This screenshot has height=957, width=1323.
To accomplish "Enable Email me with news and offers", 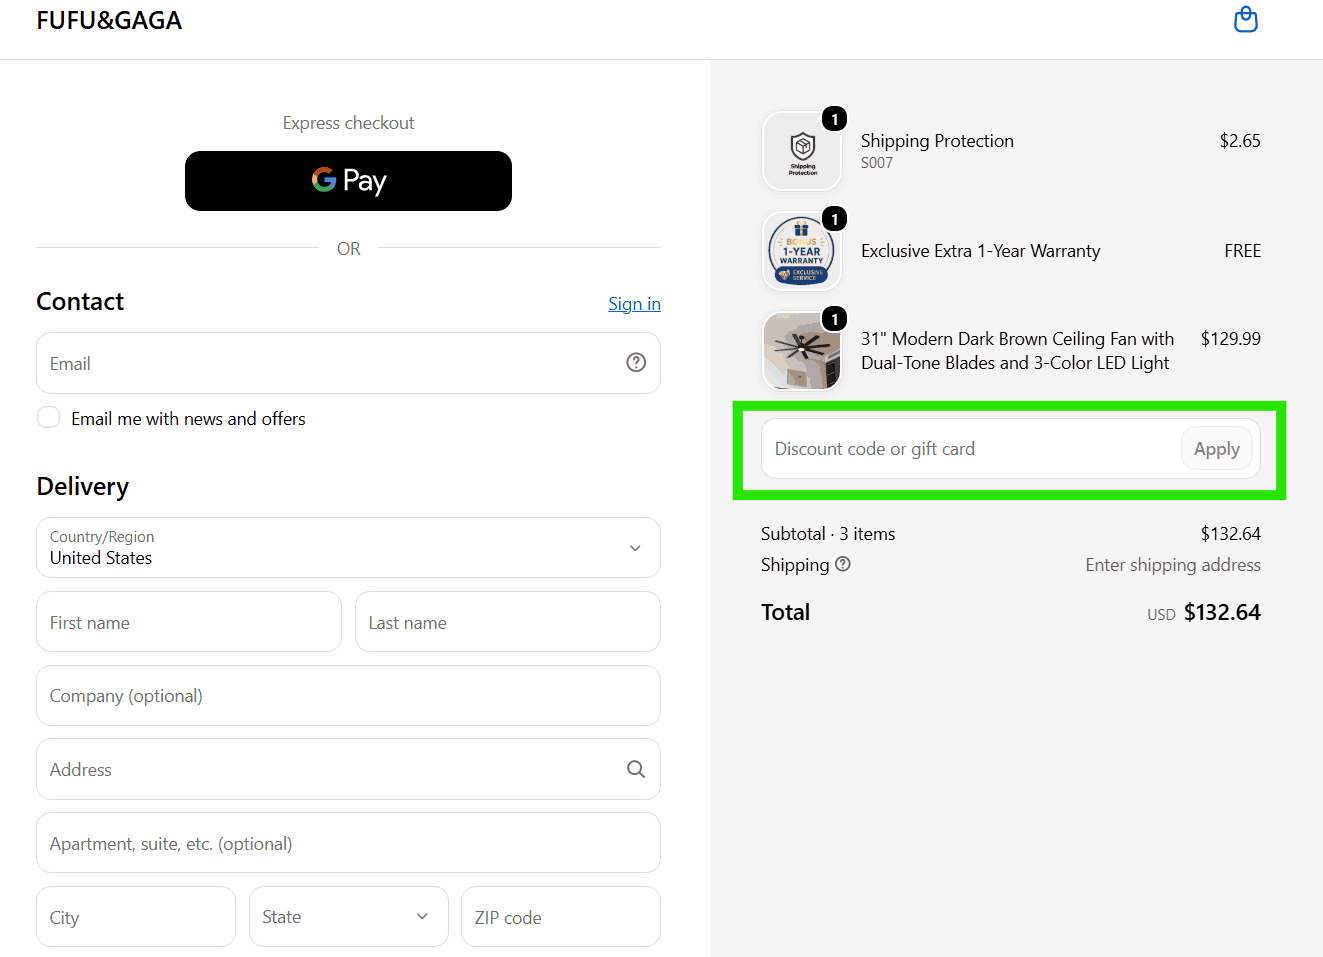I will point(48,418).
